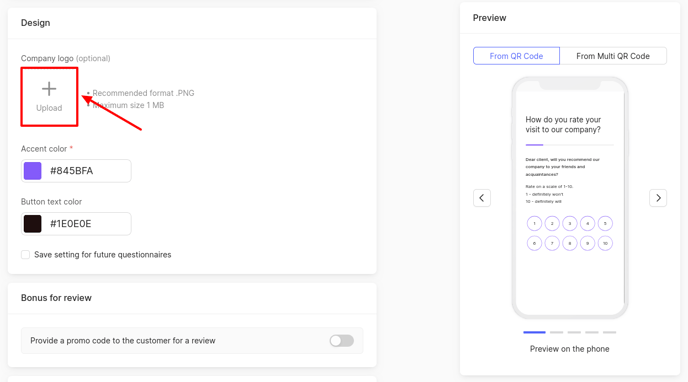The height and width of the screenshot is (382, 688).
Task: Select rating circle 5 in phone preview
Action: pyautogui.click(x=605, y=223)
